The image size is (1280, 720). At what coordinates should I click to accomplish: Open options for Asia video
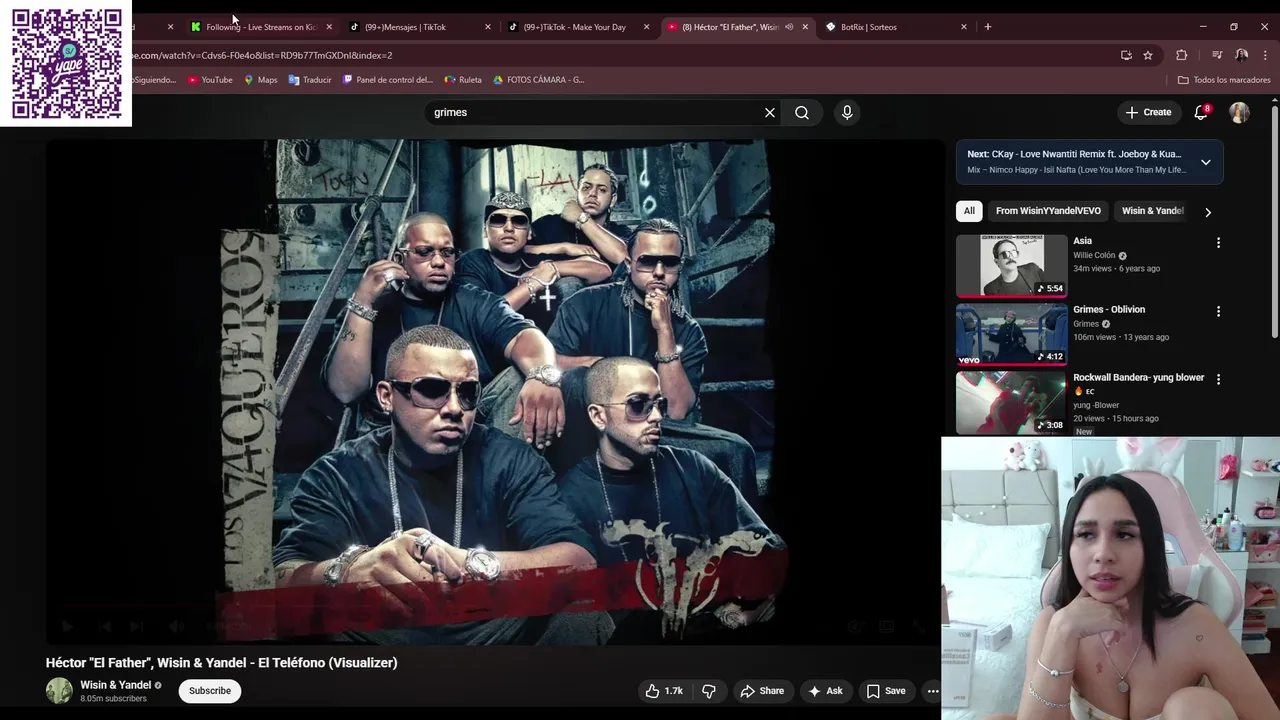tap(1218, 243)
